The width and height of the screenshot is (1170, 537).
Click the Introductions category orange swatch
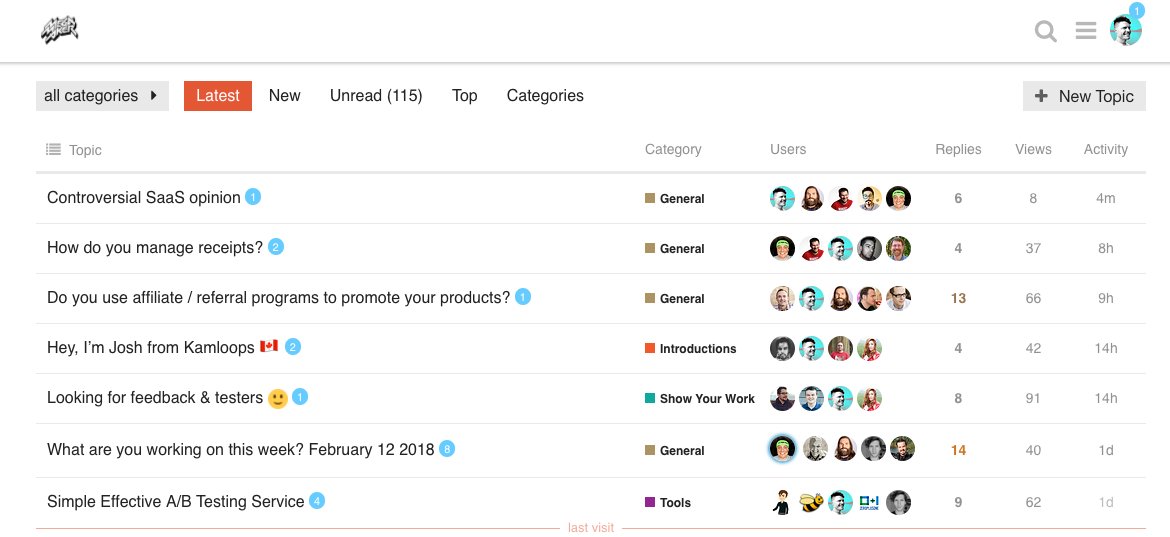tap(650, 348)
